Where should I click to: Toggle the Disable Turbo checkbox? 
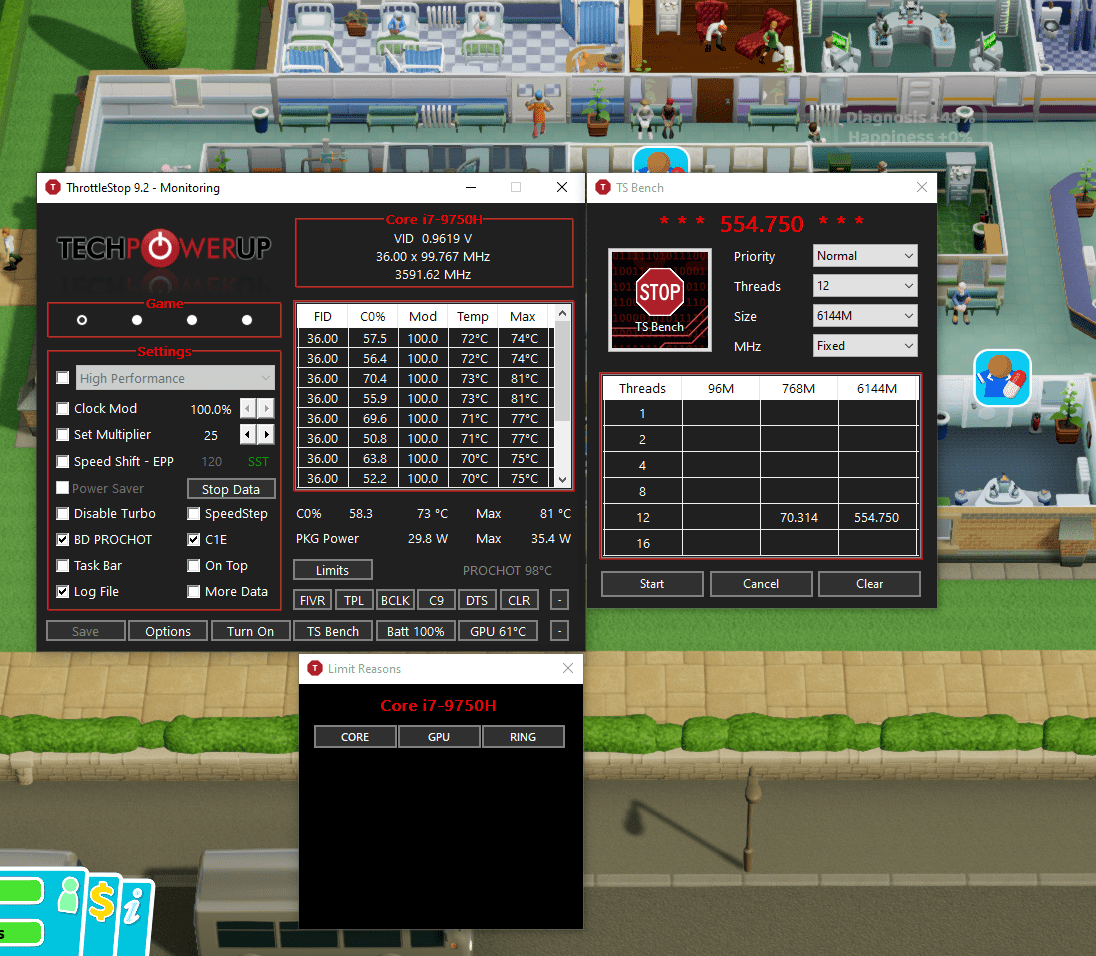click(63, 514)
